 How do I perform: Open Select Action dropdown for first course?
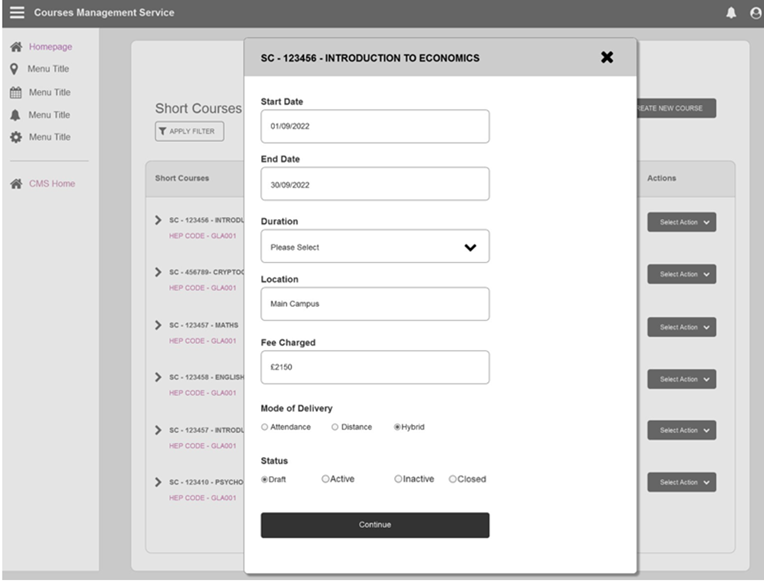681,222
